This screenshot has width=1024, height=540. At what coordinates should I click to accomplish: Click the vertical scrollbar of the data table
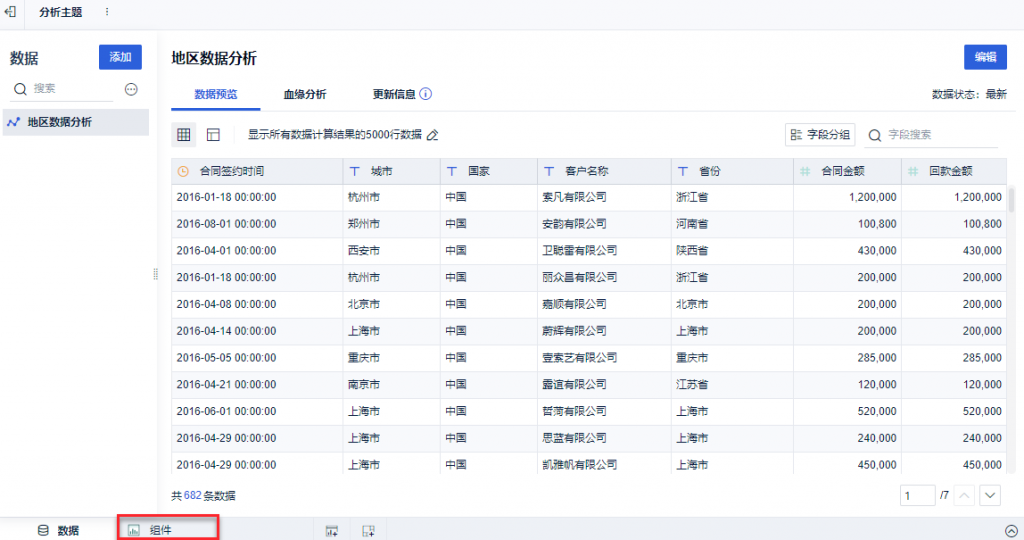point(1012,199)
